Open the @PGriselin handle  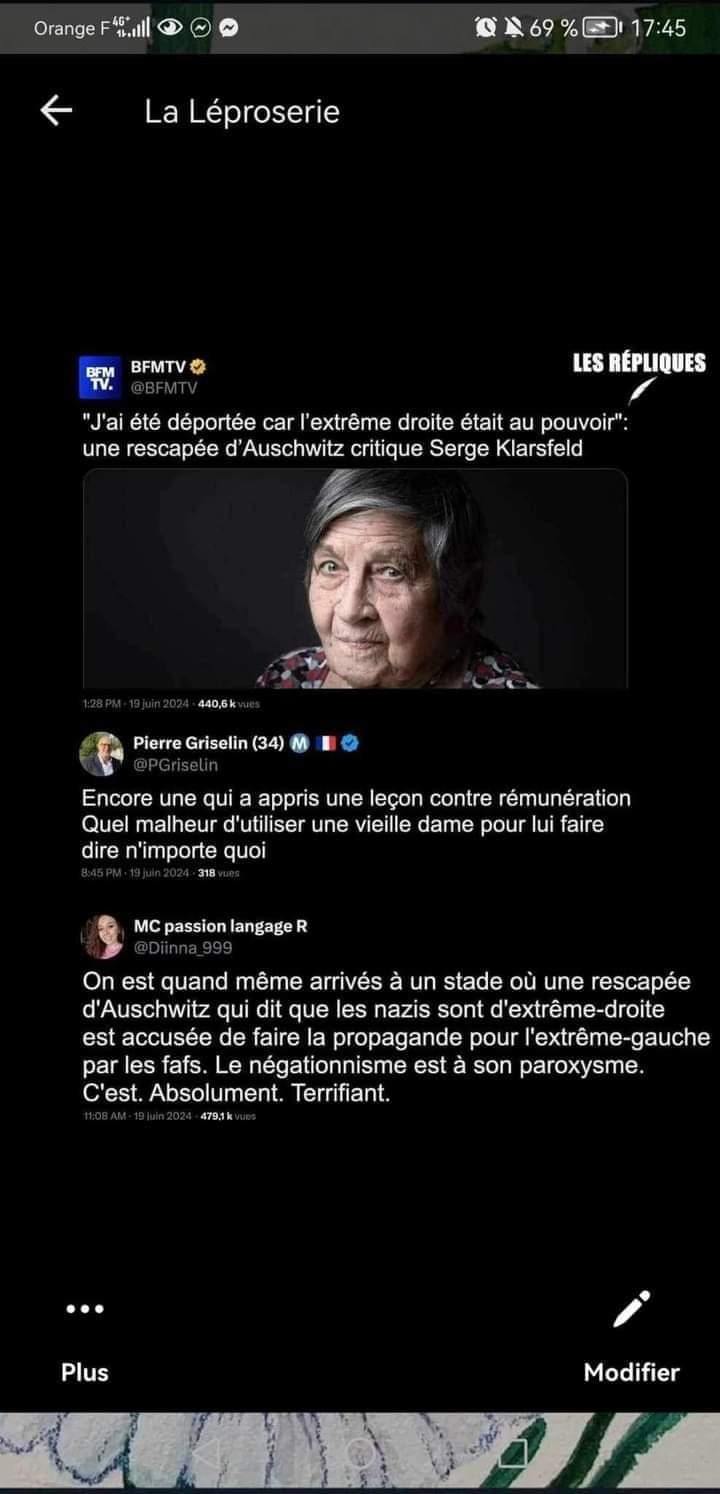pos(175,764)
